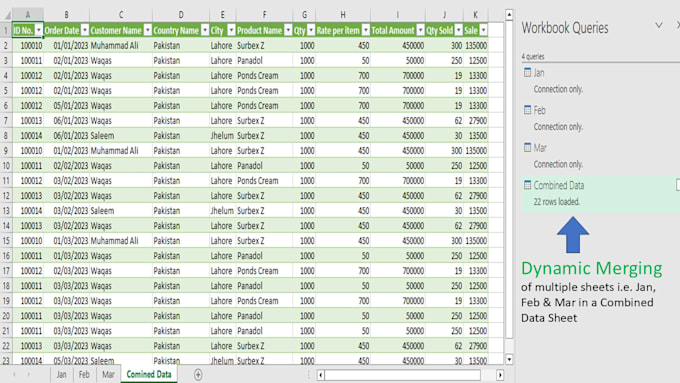Open the Total Amount filter dropdown
The height and width of the screenshot is (383, 680).
(x=420, y=30)
